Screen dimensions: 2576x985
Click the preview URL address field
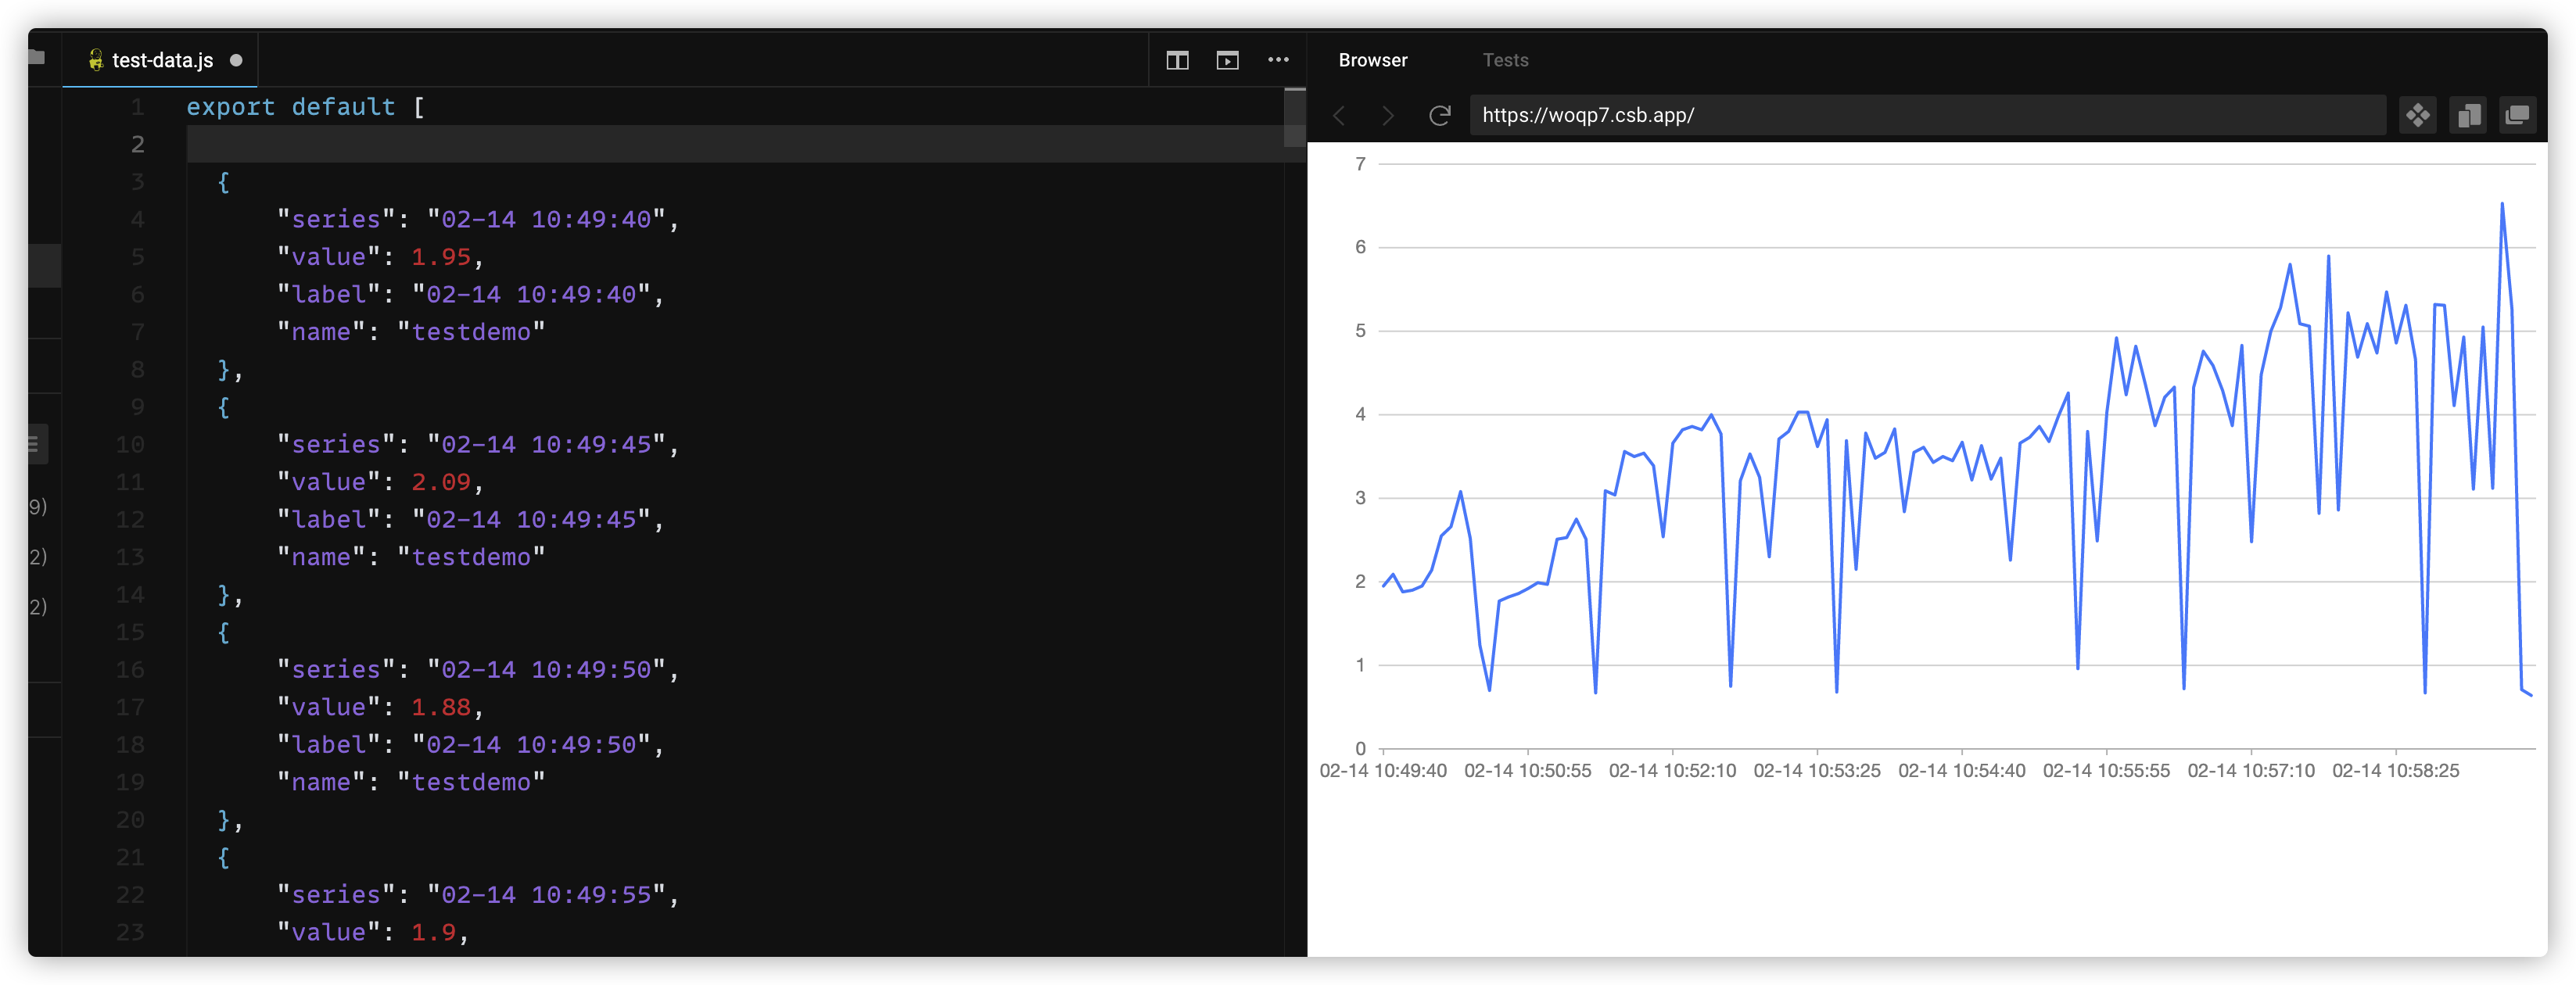1925,116
